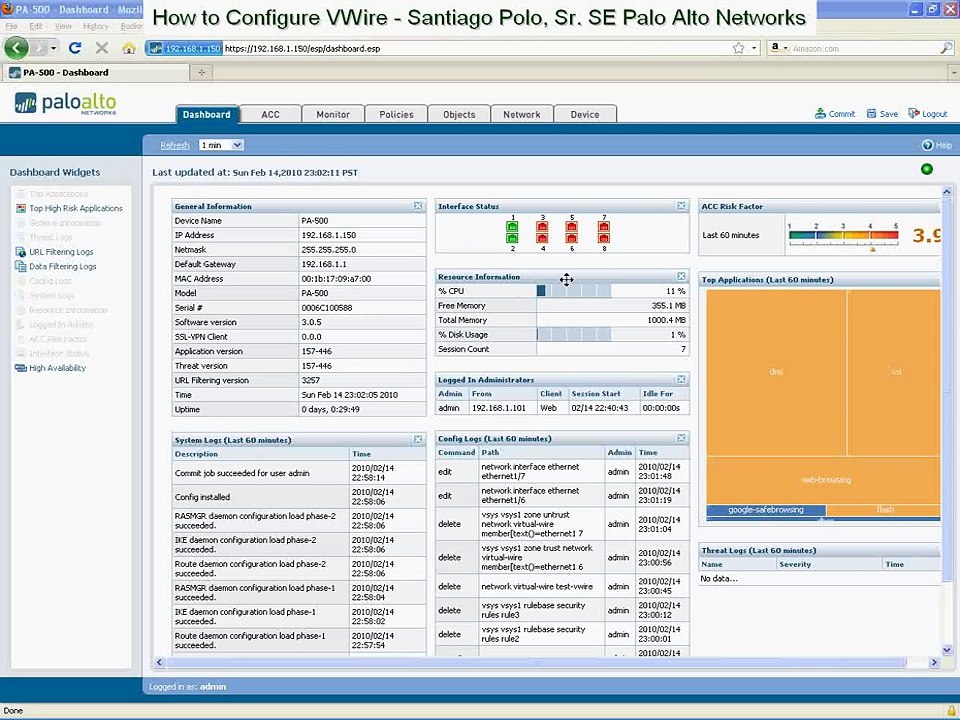Click the horizontal scrollbar left arrow
This screenshot has width=960, height=720.
click(159, 662)
